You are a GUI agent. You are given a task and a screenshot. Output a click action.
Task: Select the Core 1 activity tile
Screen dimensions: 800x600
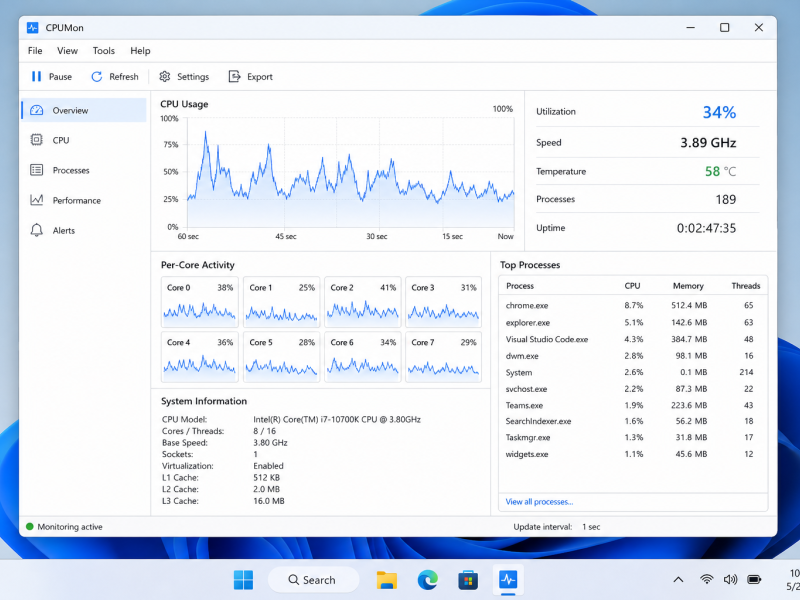click(282, 302)
